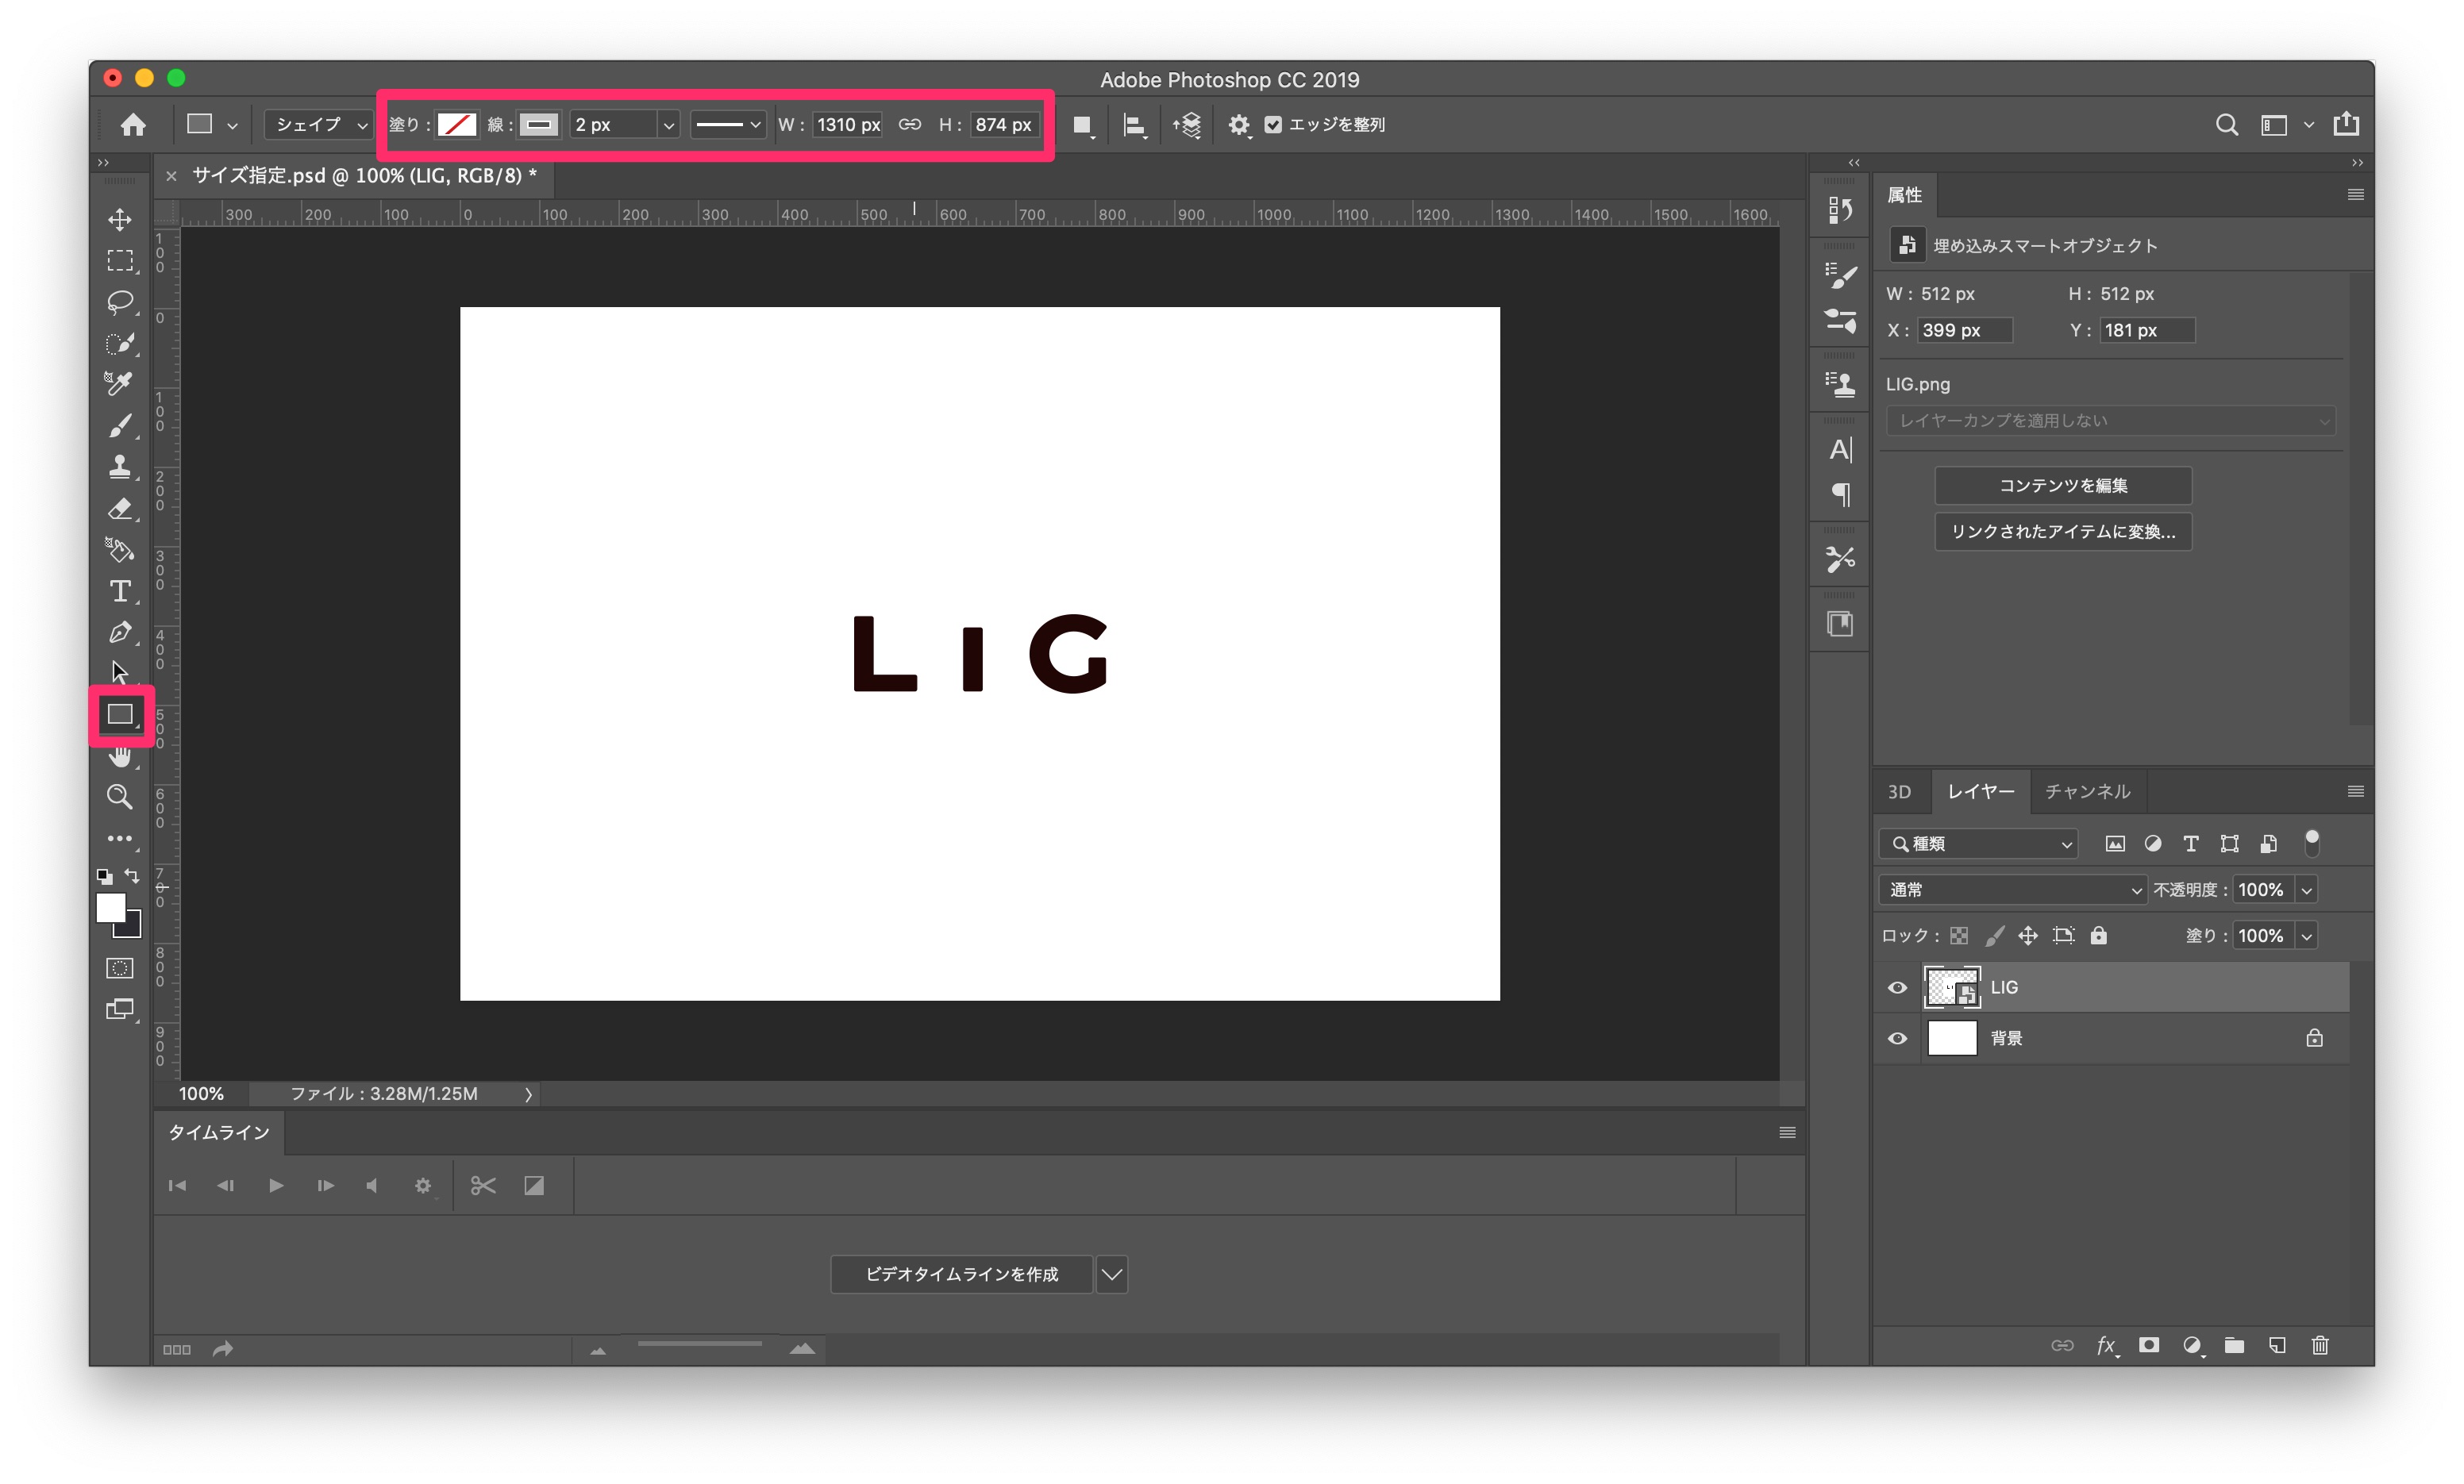2464x1484 pixels.
Task: Select the Hand tool
Action: pos(120,757)
